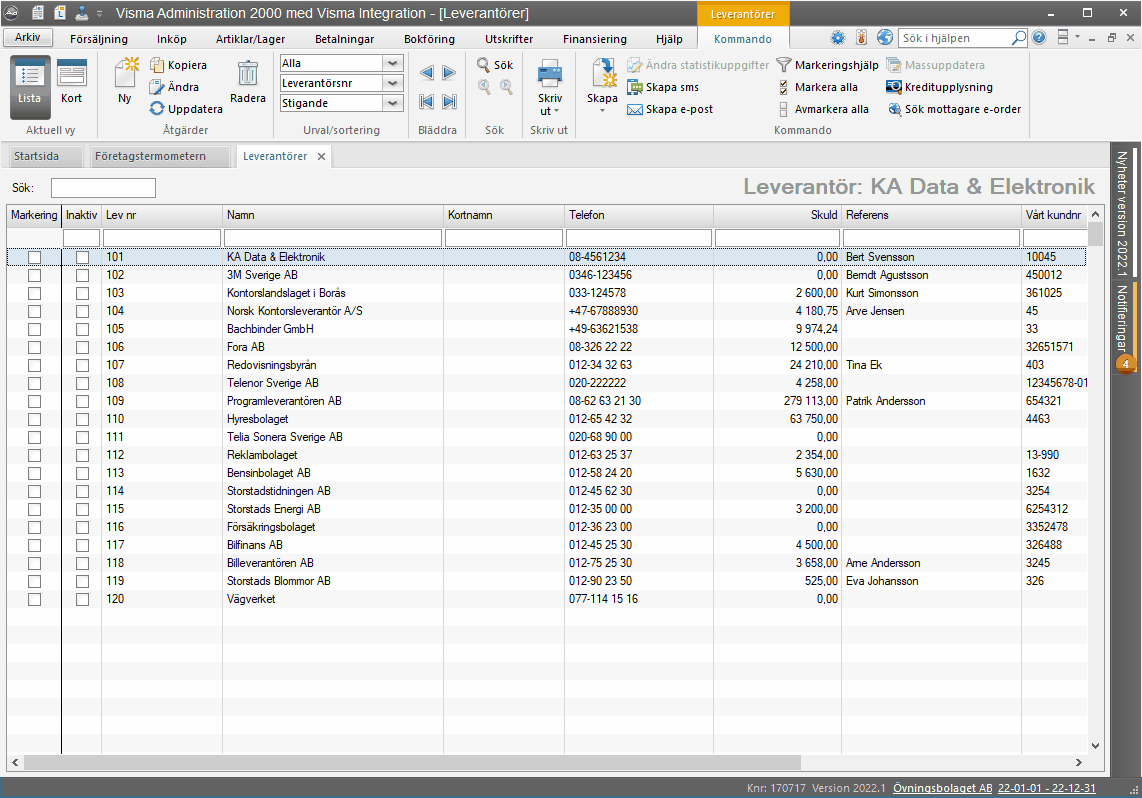The height and width of the screenshot is (798, 1142).
Task: Open Kreditupplysning
Action: coord(940,87)
